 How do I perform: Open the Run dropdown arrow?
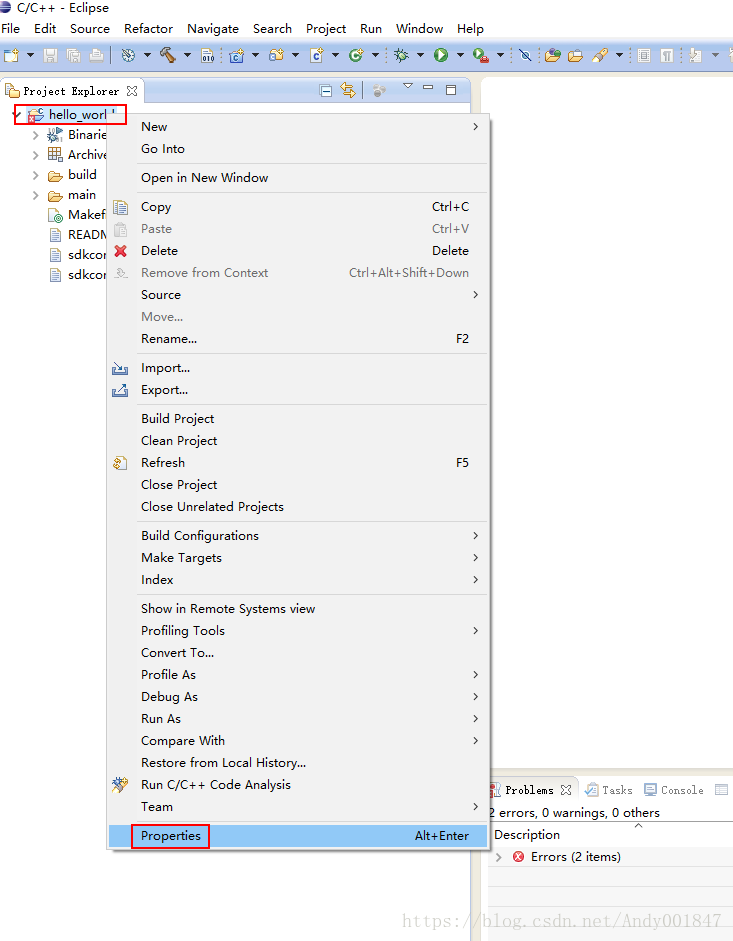460,56
